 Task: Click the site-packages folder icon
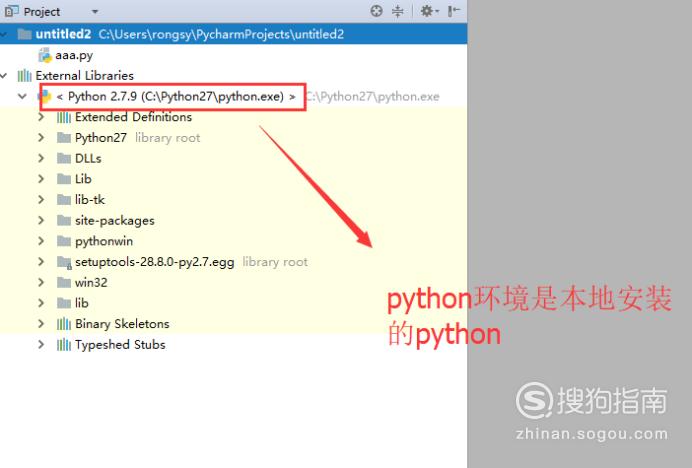64,220
